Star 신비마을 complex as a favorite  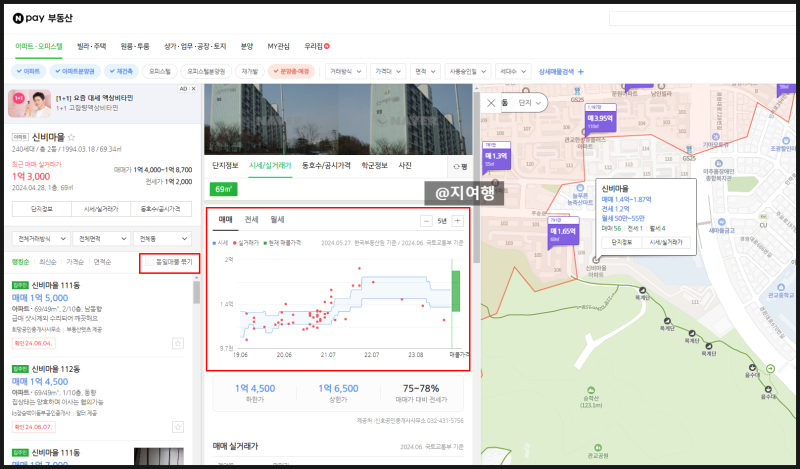coord(71,137)
